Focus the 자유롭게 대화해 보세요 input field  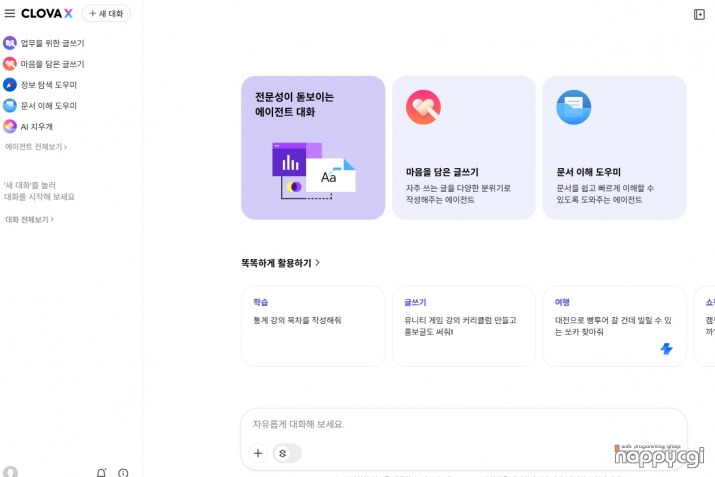464,424
